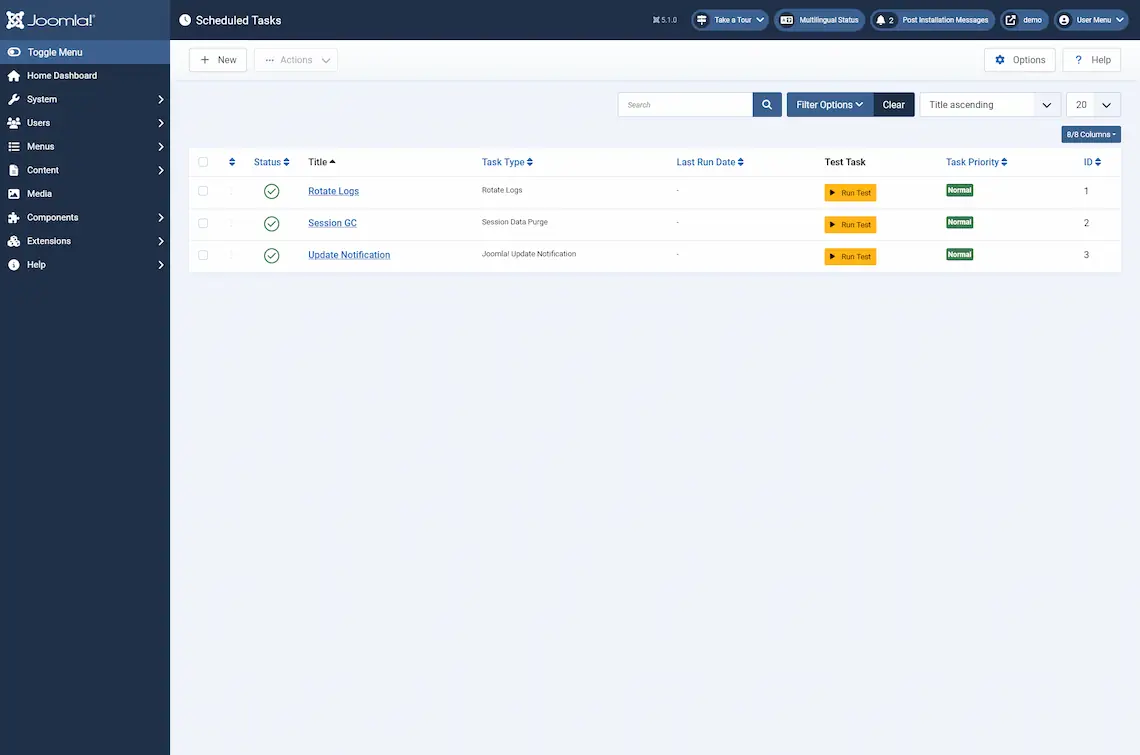Open the Title ascending sort dropdown

click(989, 104)
